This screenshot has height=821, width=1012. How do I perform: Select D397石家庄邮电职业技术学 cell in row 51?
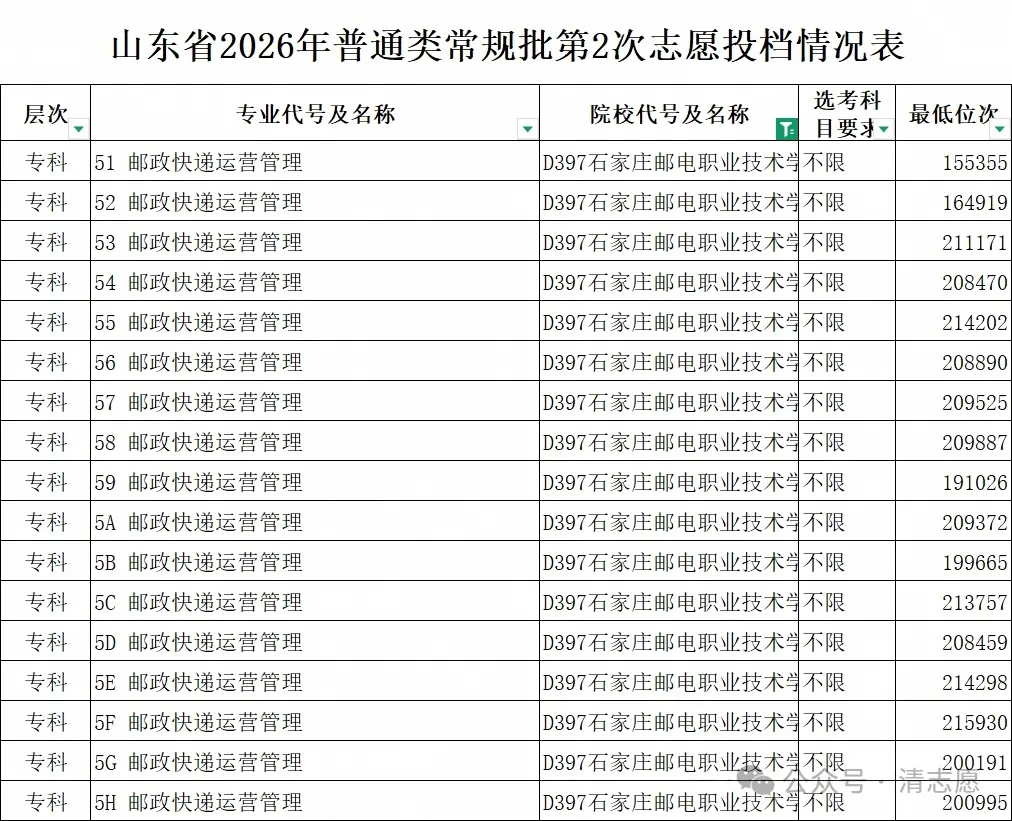(669, 161)
